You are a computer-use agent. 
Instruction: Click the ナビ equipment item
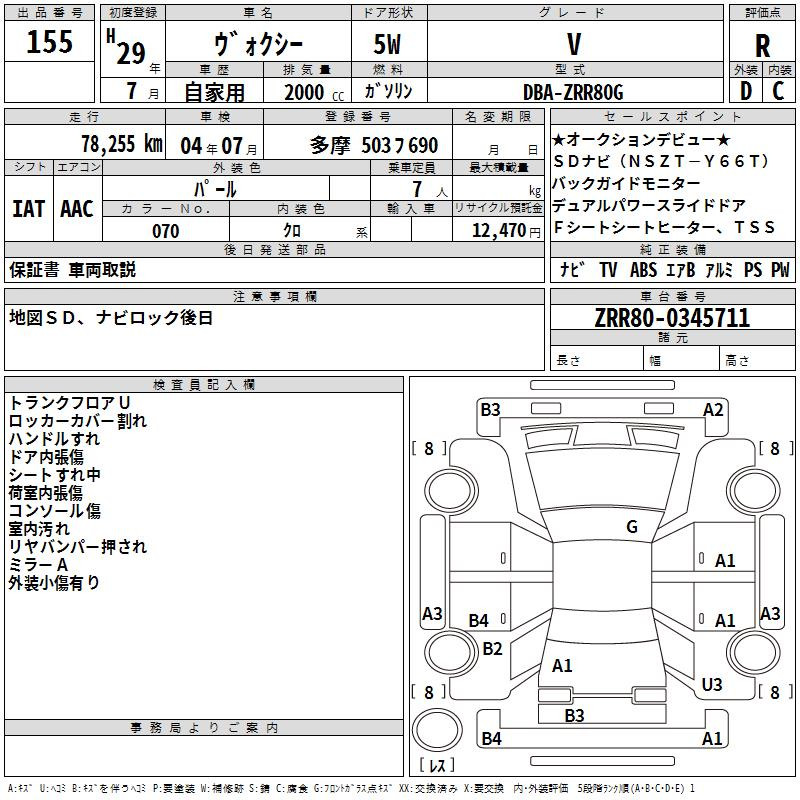[572, 269]
